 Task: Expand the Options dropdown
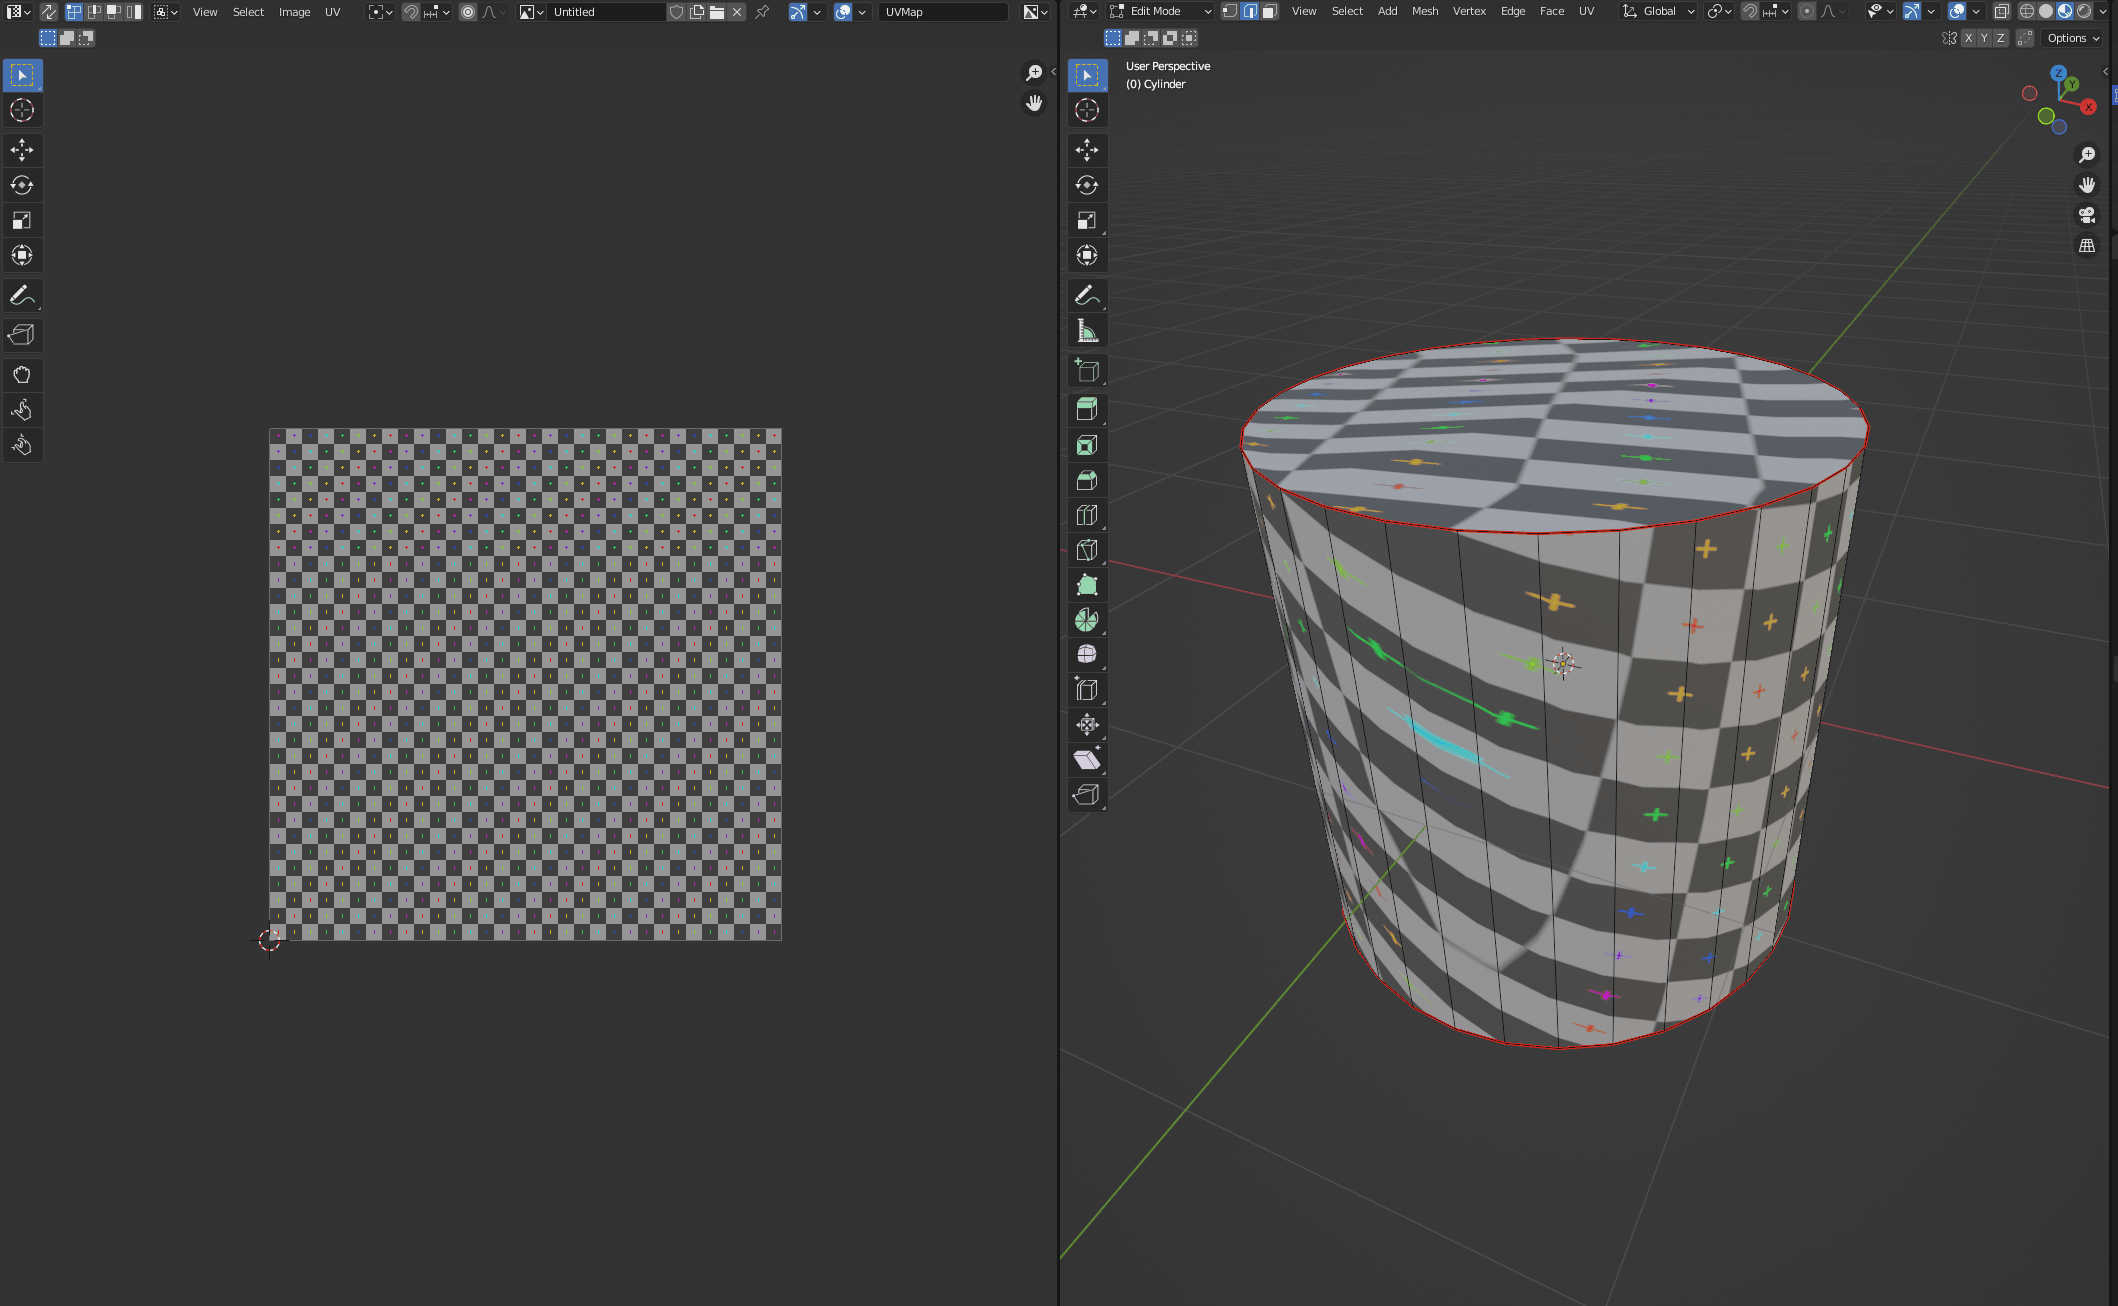pos(2073,38)
